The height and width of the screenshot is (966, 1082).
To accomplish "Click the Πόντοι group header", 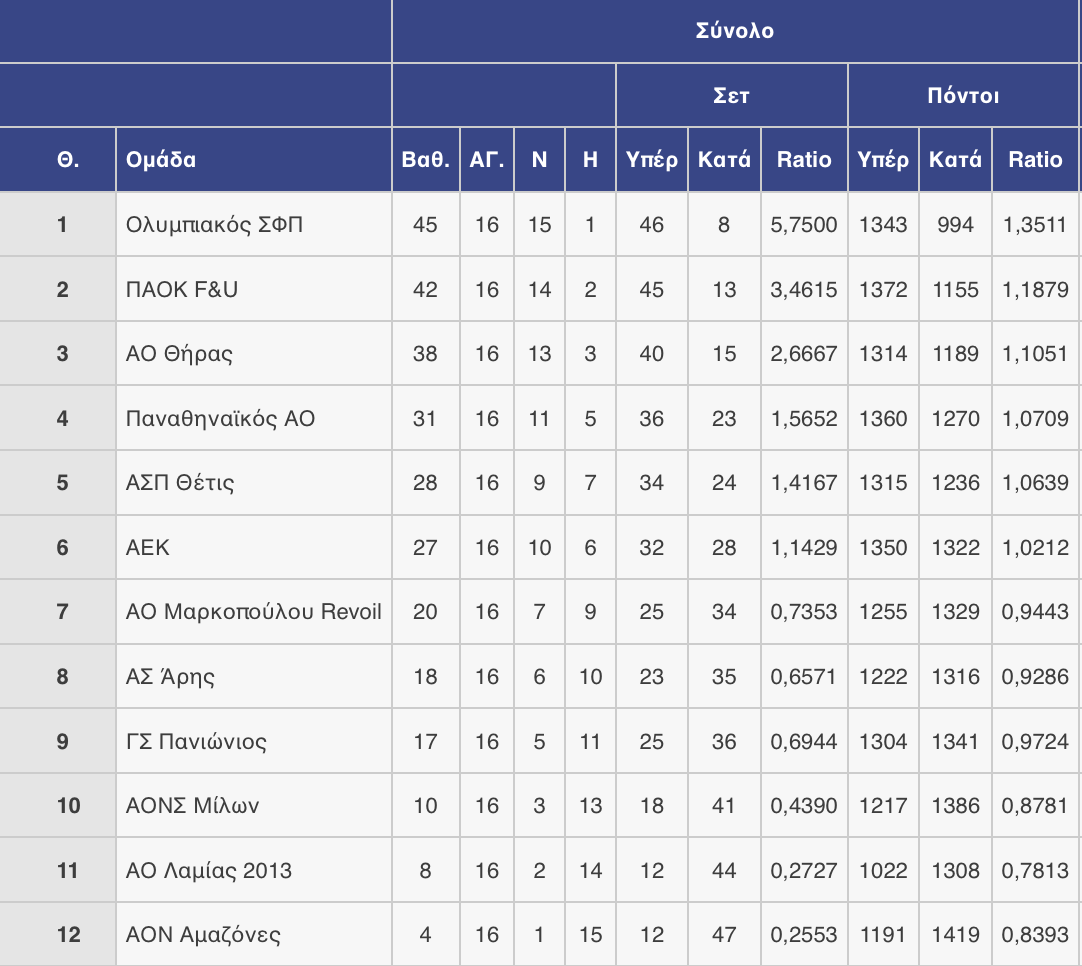I will (963, 95).
